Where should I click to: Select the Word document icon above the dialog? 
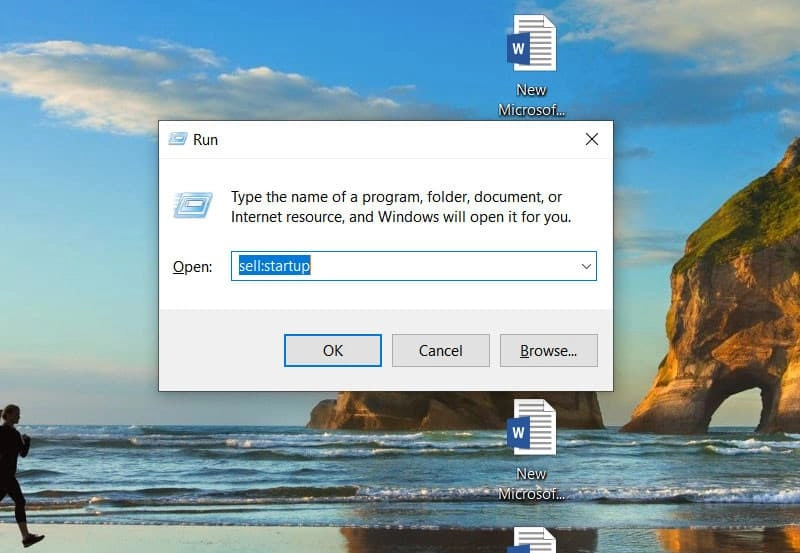pyautogui.click(x=531, y=42)
